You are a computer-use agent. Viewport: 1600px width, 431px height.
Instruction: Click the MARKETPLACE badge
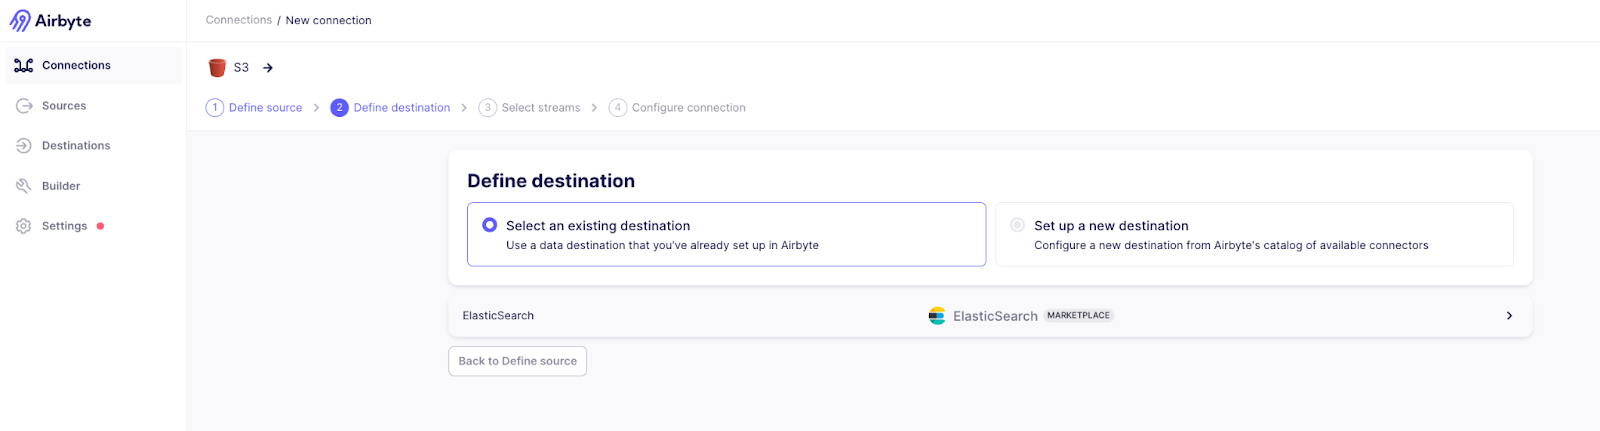(x=1078, y=316)
